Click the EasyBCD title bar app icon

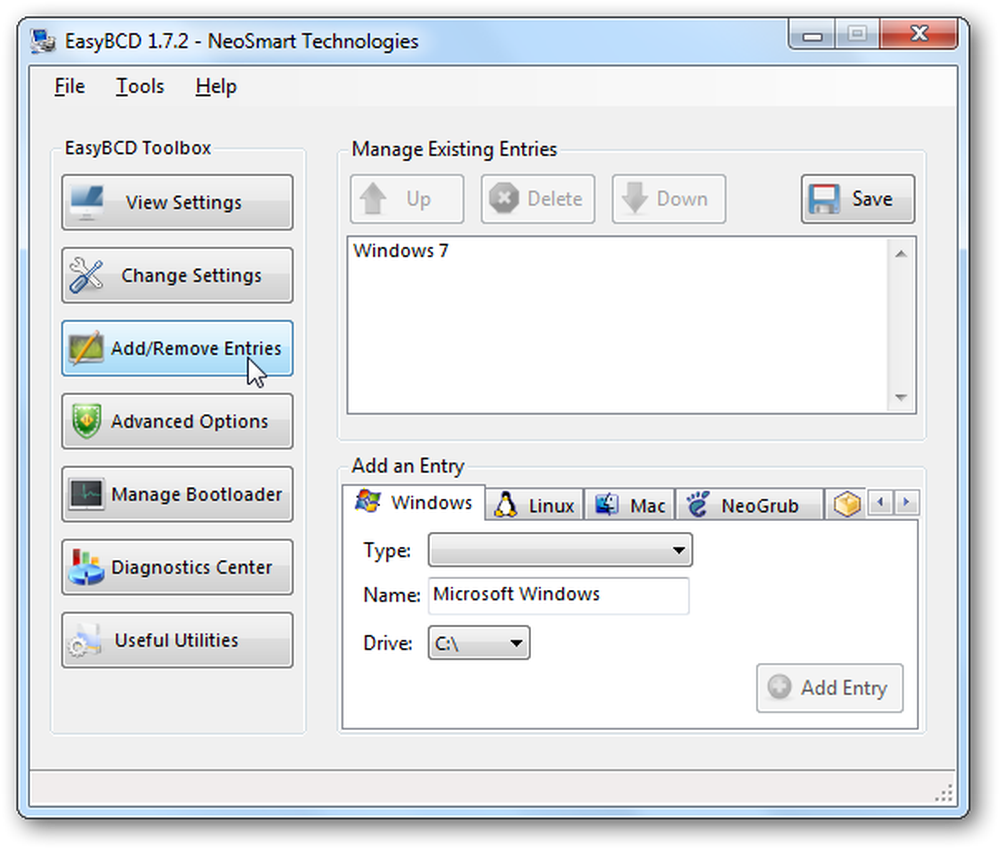43,41
